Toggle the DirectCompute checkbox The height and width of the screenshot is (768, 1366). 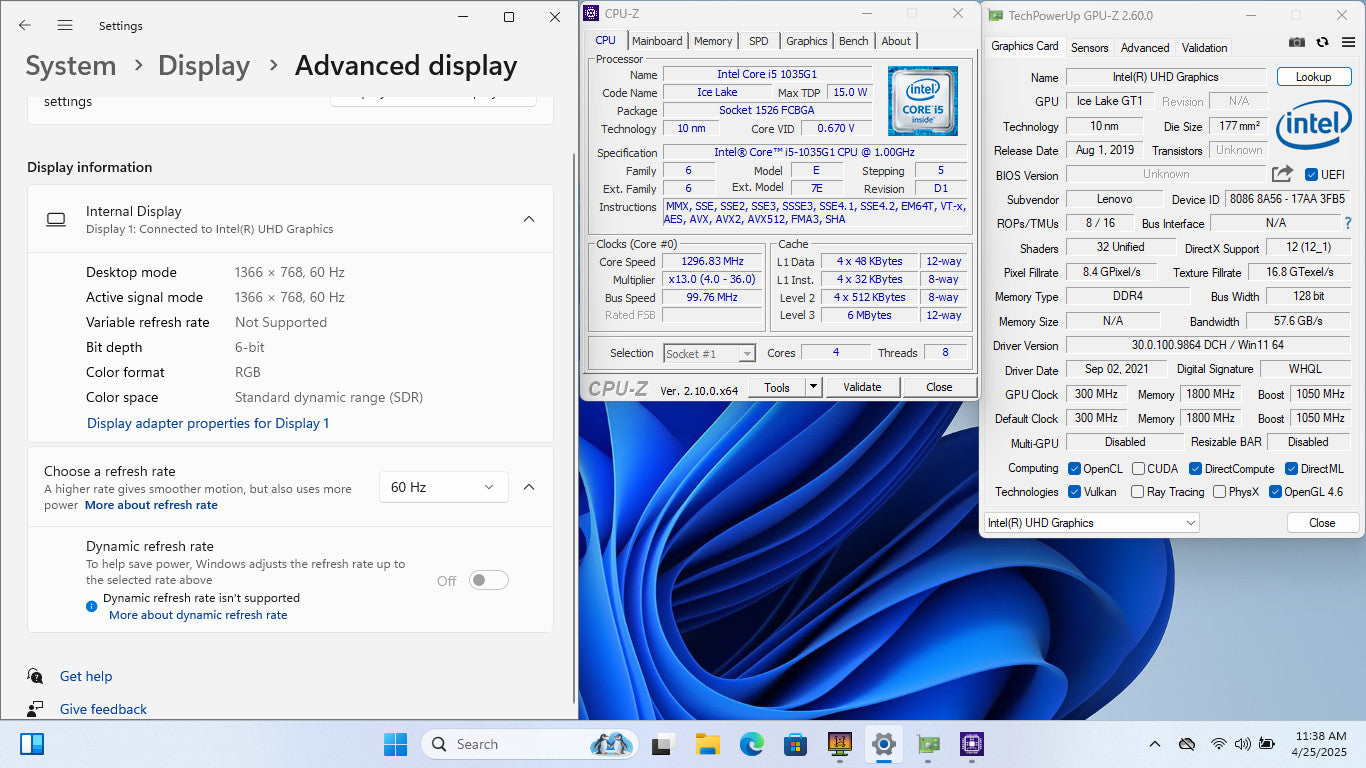[x=1195, y=469]
